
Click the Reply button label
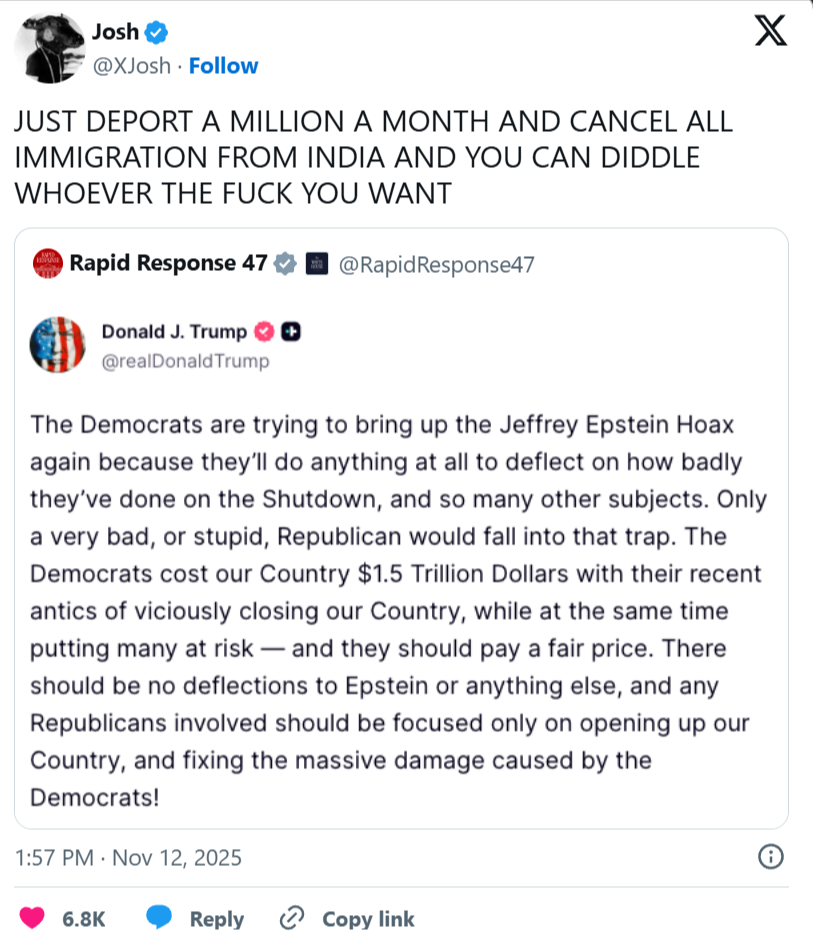[217, 919]
